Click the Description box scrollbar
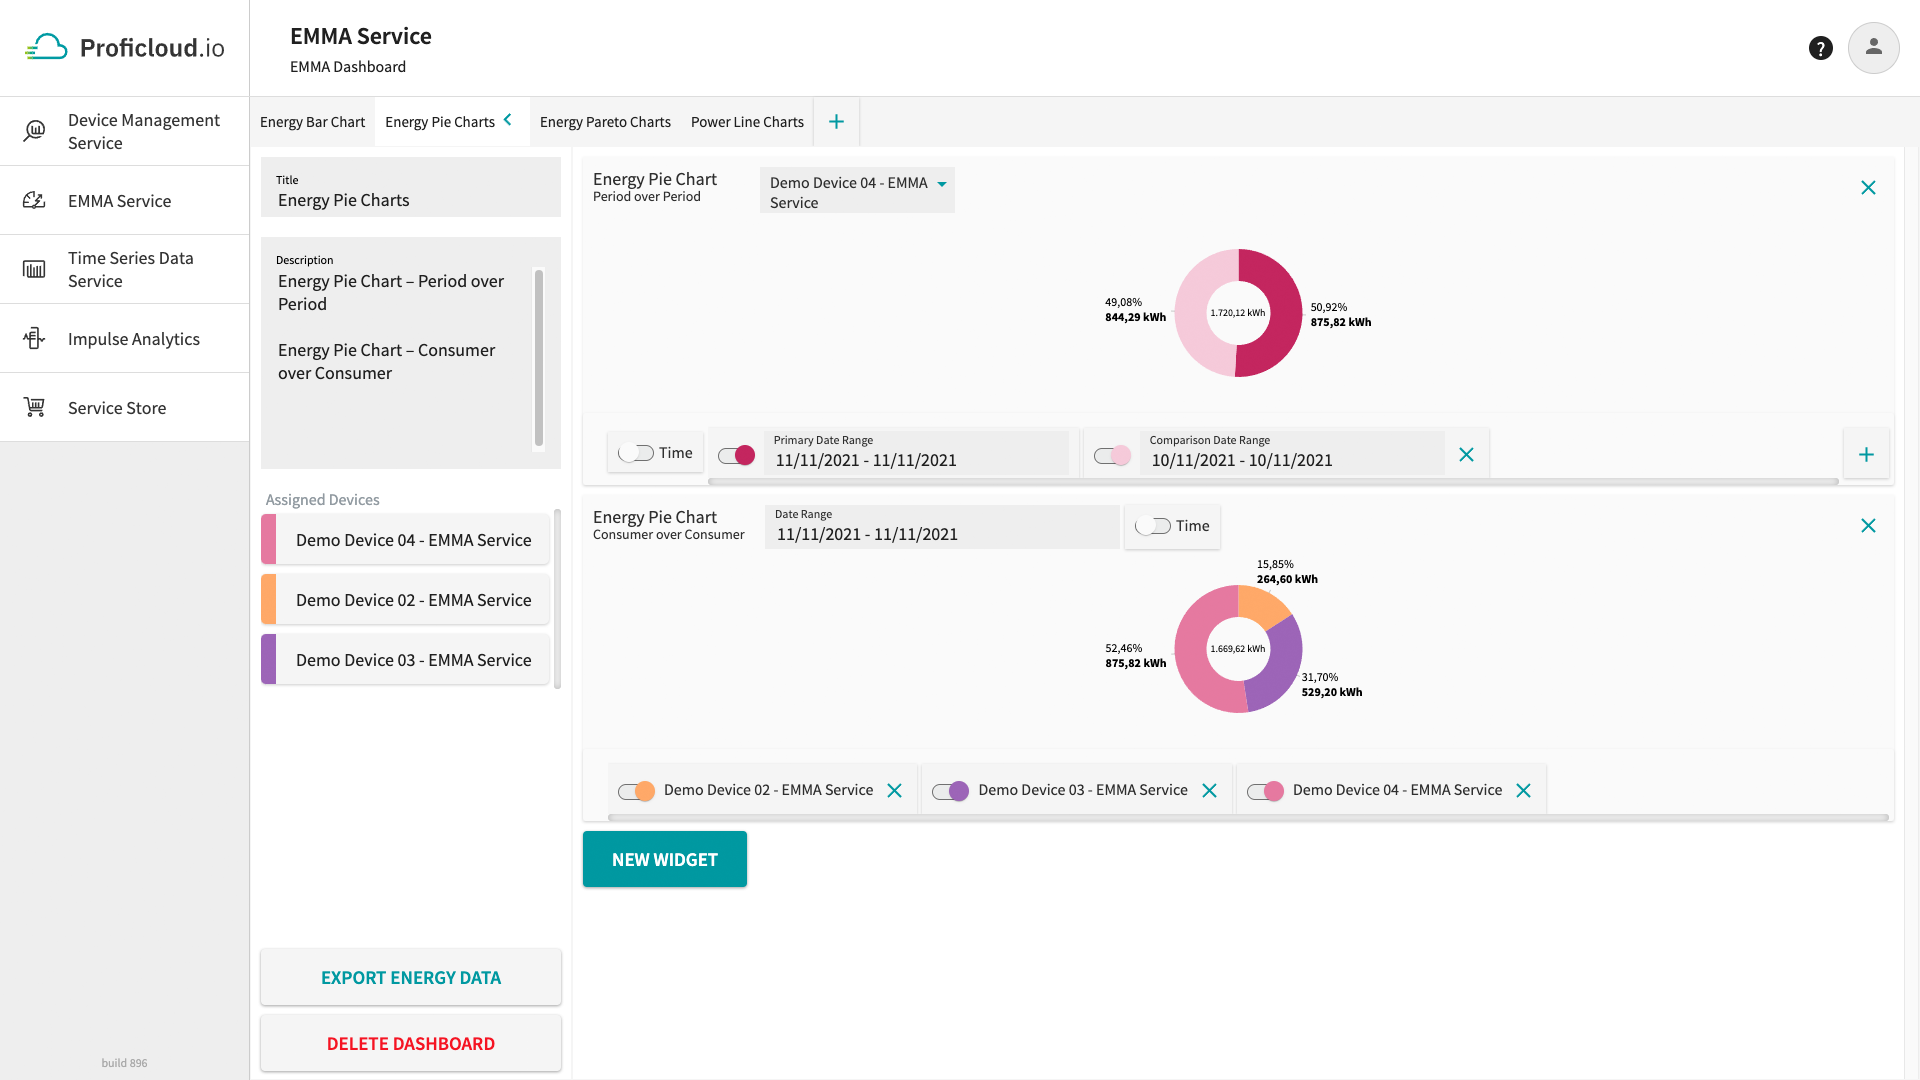This screenshot has width=1920, height=1080. click(539, 357)
